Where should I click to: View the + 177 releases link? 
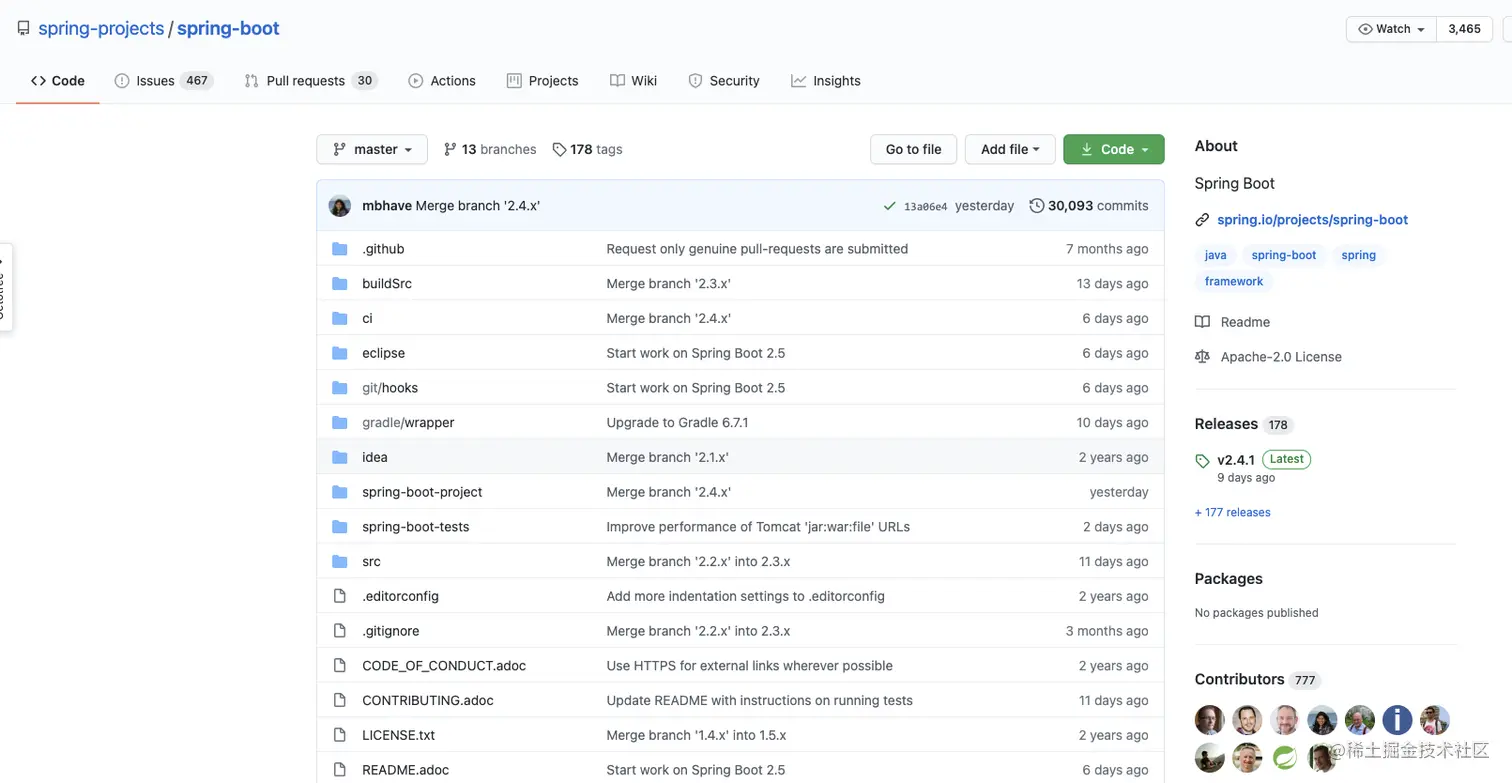(1233, 513)
